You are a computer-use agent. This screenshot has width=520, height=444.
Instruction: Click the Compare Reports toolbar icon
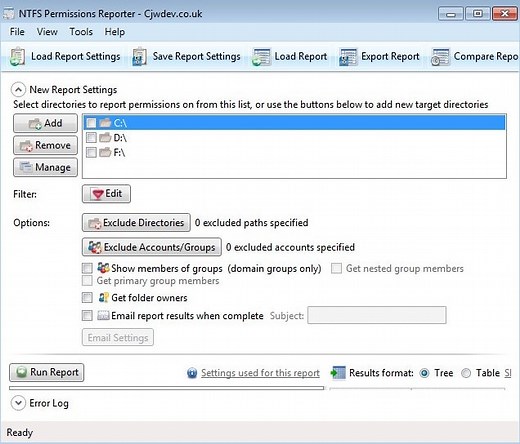440,57
